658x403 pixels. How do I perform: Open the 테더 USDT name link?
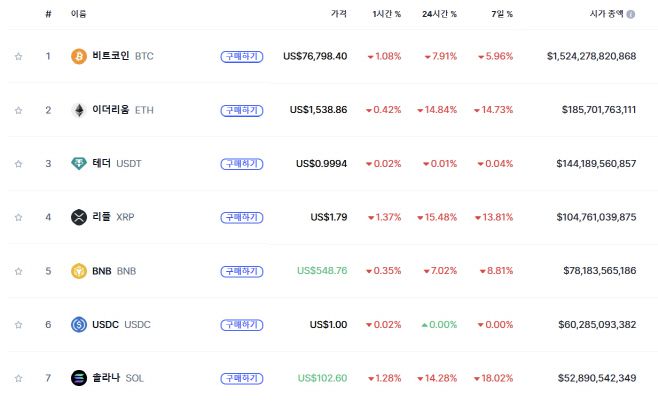[116, 163]
